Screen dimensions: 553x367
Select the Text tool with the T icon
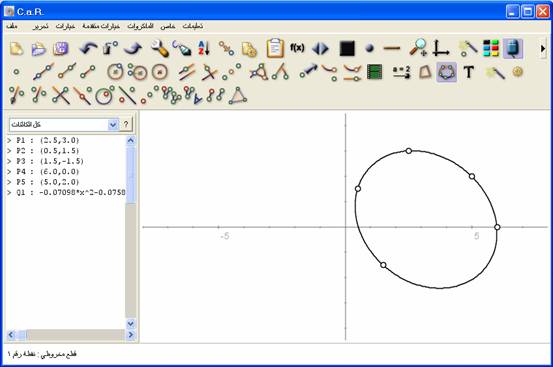click(468, 72)
